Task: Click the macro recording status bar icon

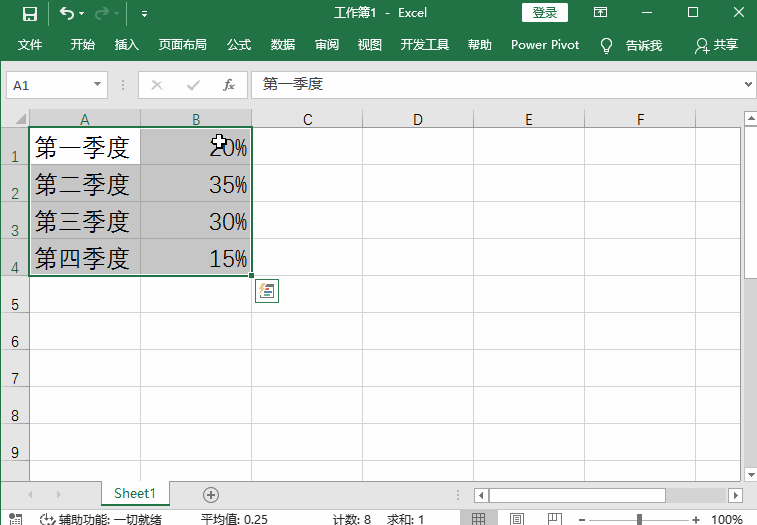Action: click(15, 519)
